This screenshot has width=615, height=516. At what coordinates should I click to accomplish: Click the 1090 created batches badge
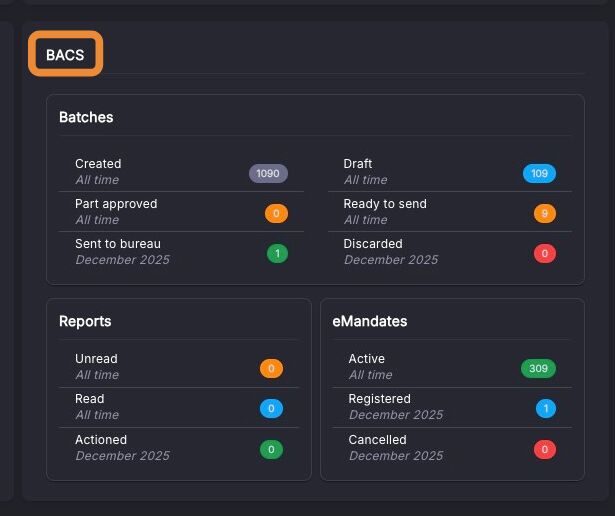(268, 173)
